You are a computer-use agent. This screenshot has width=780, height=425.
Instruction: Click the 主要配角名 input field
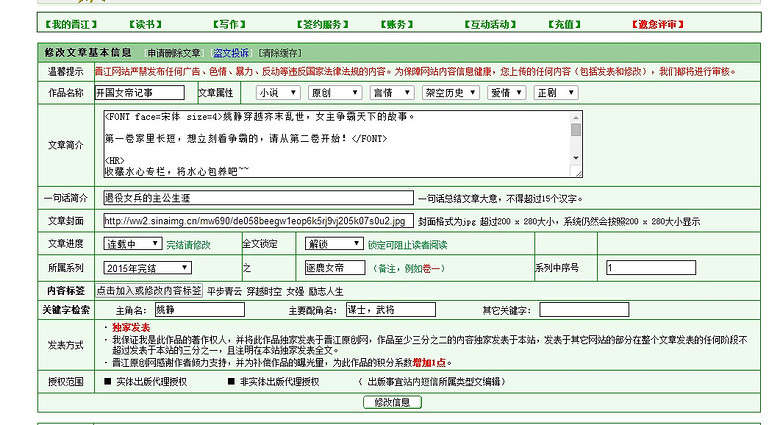391,310
